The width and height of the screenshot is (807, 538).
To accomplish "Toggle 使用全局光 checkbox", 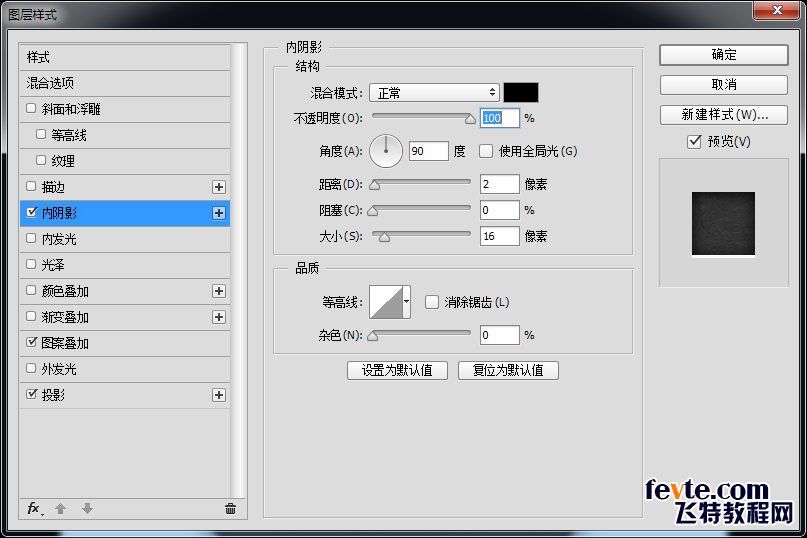I will [x=485, y=151].
